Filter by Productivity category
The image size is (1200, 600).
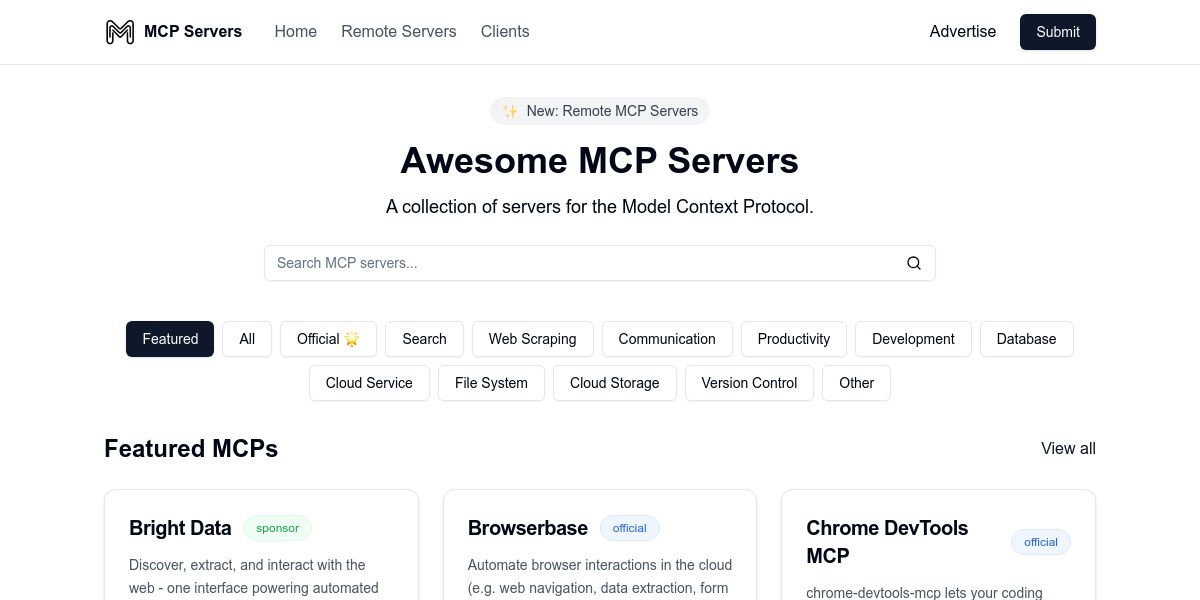click(x=794, y=339)
